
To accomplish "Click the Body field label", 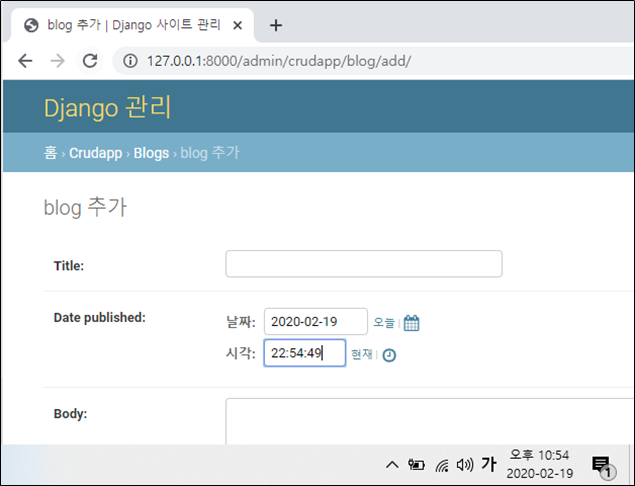I will tap(70, 414).
